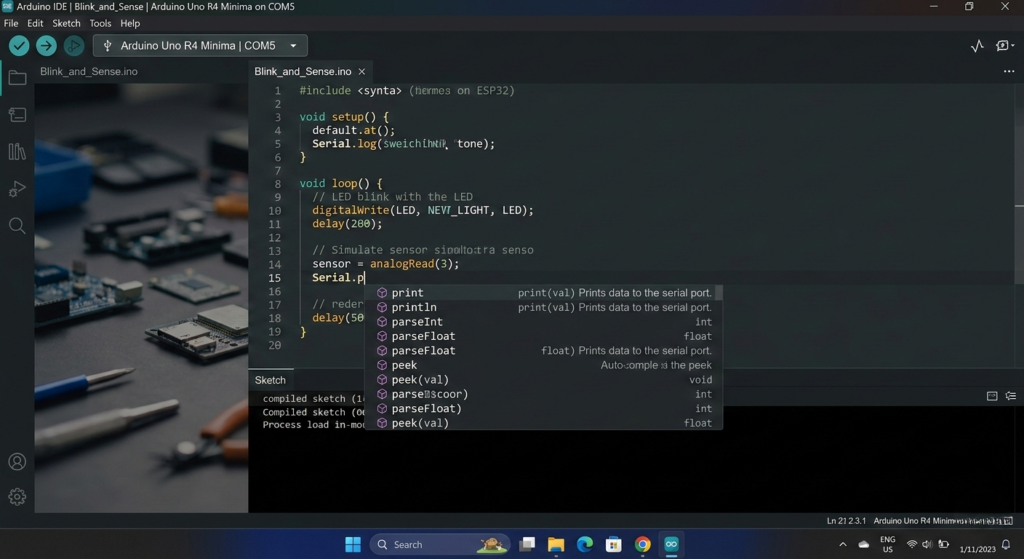Open the Serial Monitor icon
Image resolution: width=1024 pixels, height=559 pixels.
(x=1004, y=46)
